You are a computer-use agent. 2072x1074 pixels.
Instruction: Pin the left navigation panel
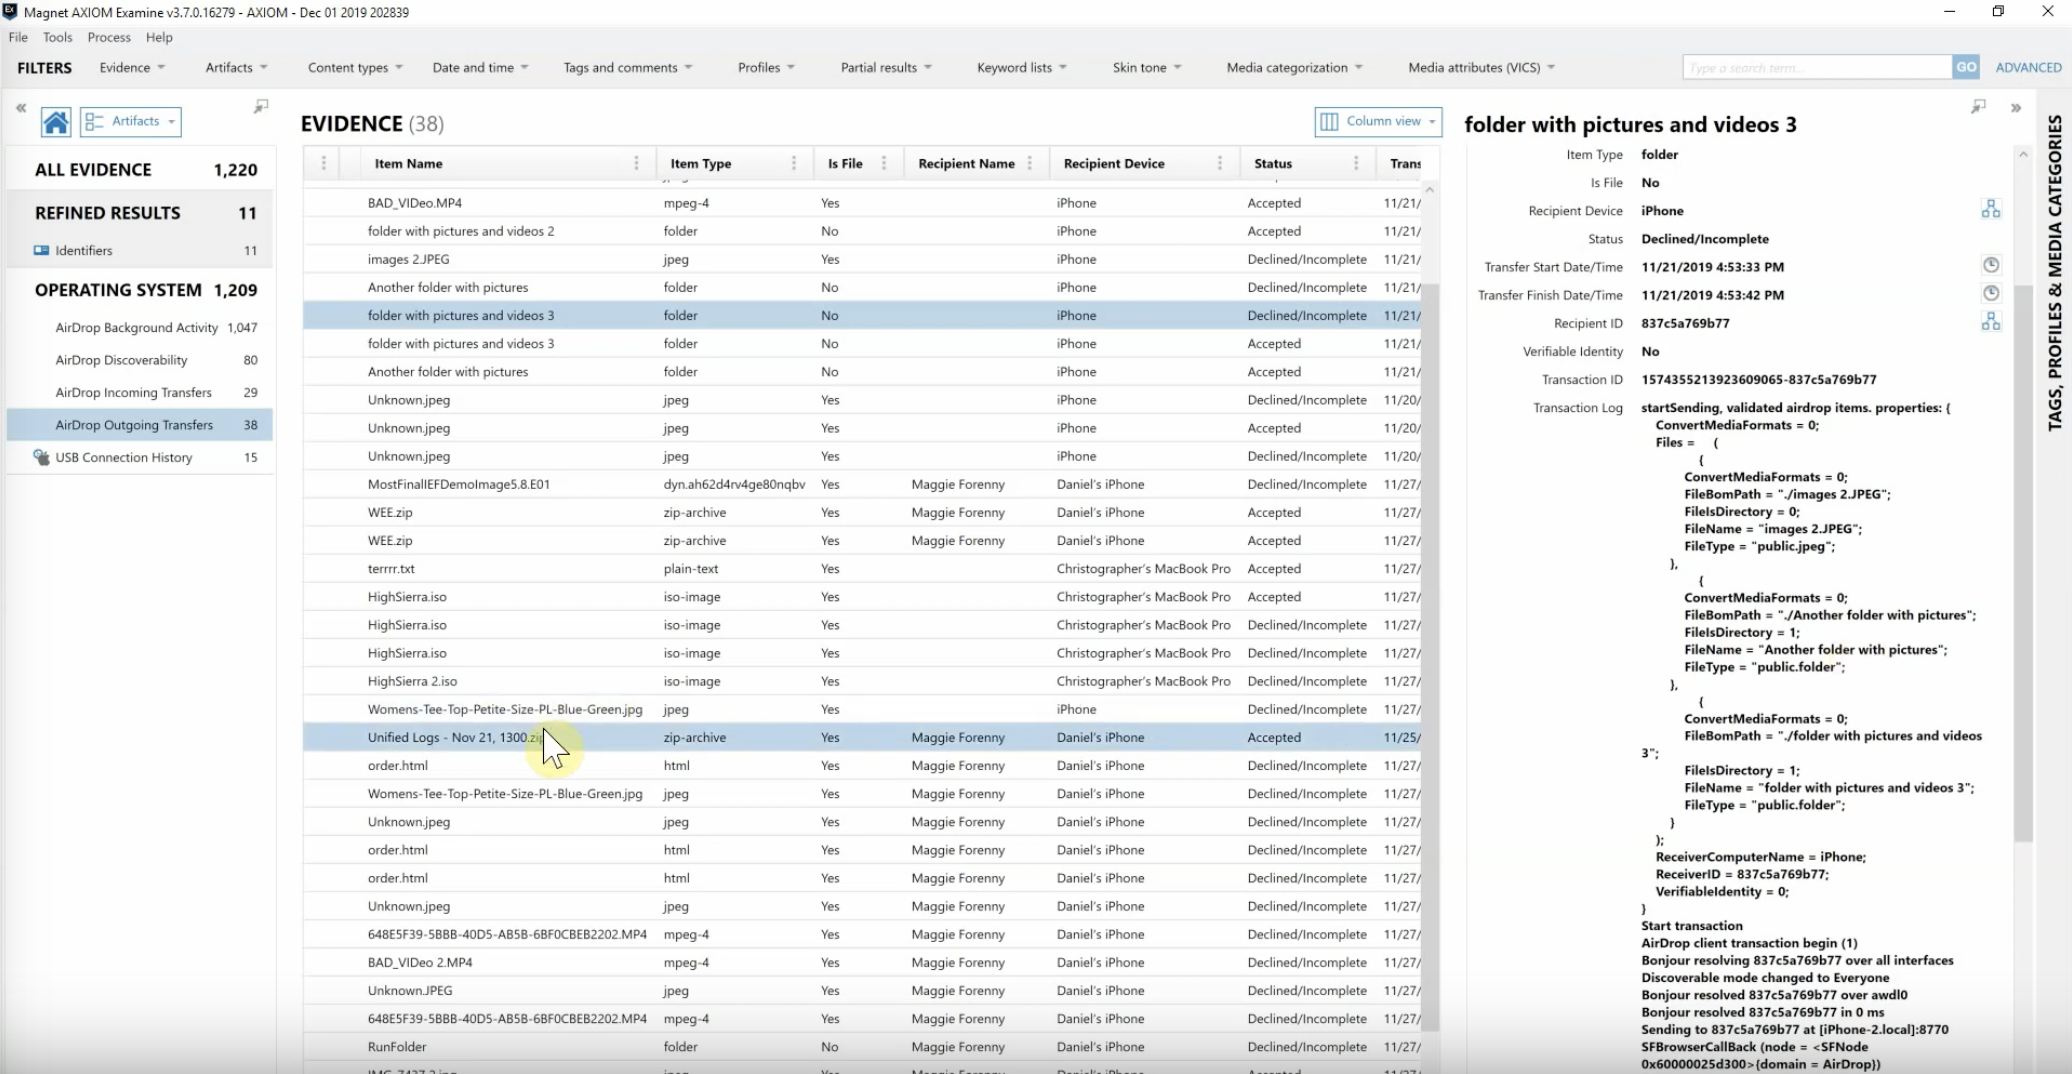tap(261, 106)
